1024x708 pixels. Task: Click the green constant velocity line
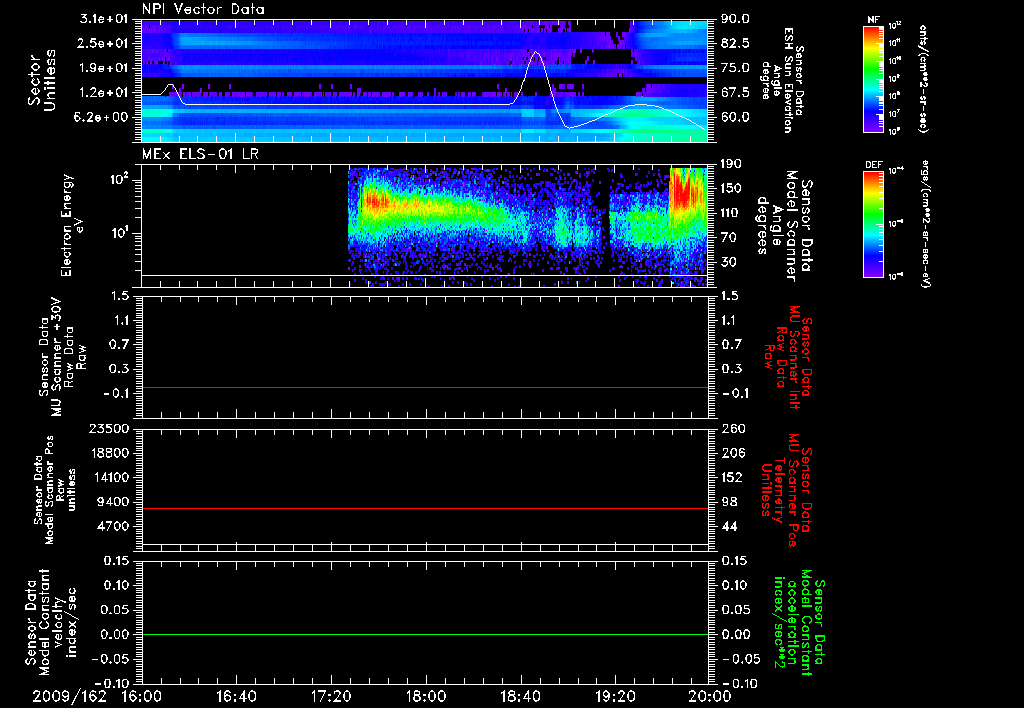pyautogui.click(x=424, y=634)
